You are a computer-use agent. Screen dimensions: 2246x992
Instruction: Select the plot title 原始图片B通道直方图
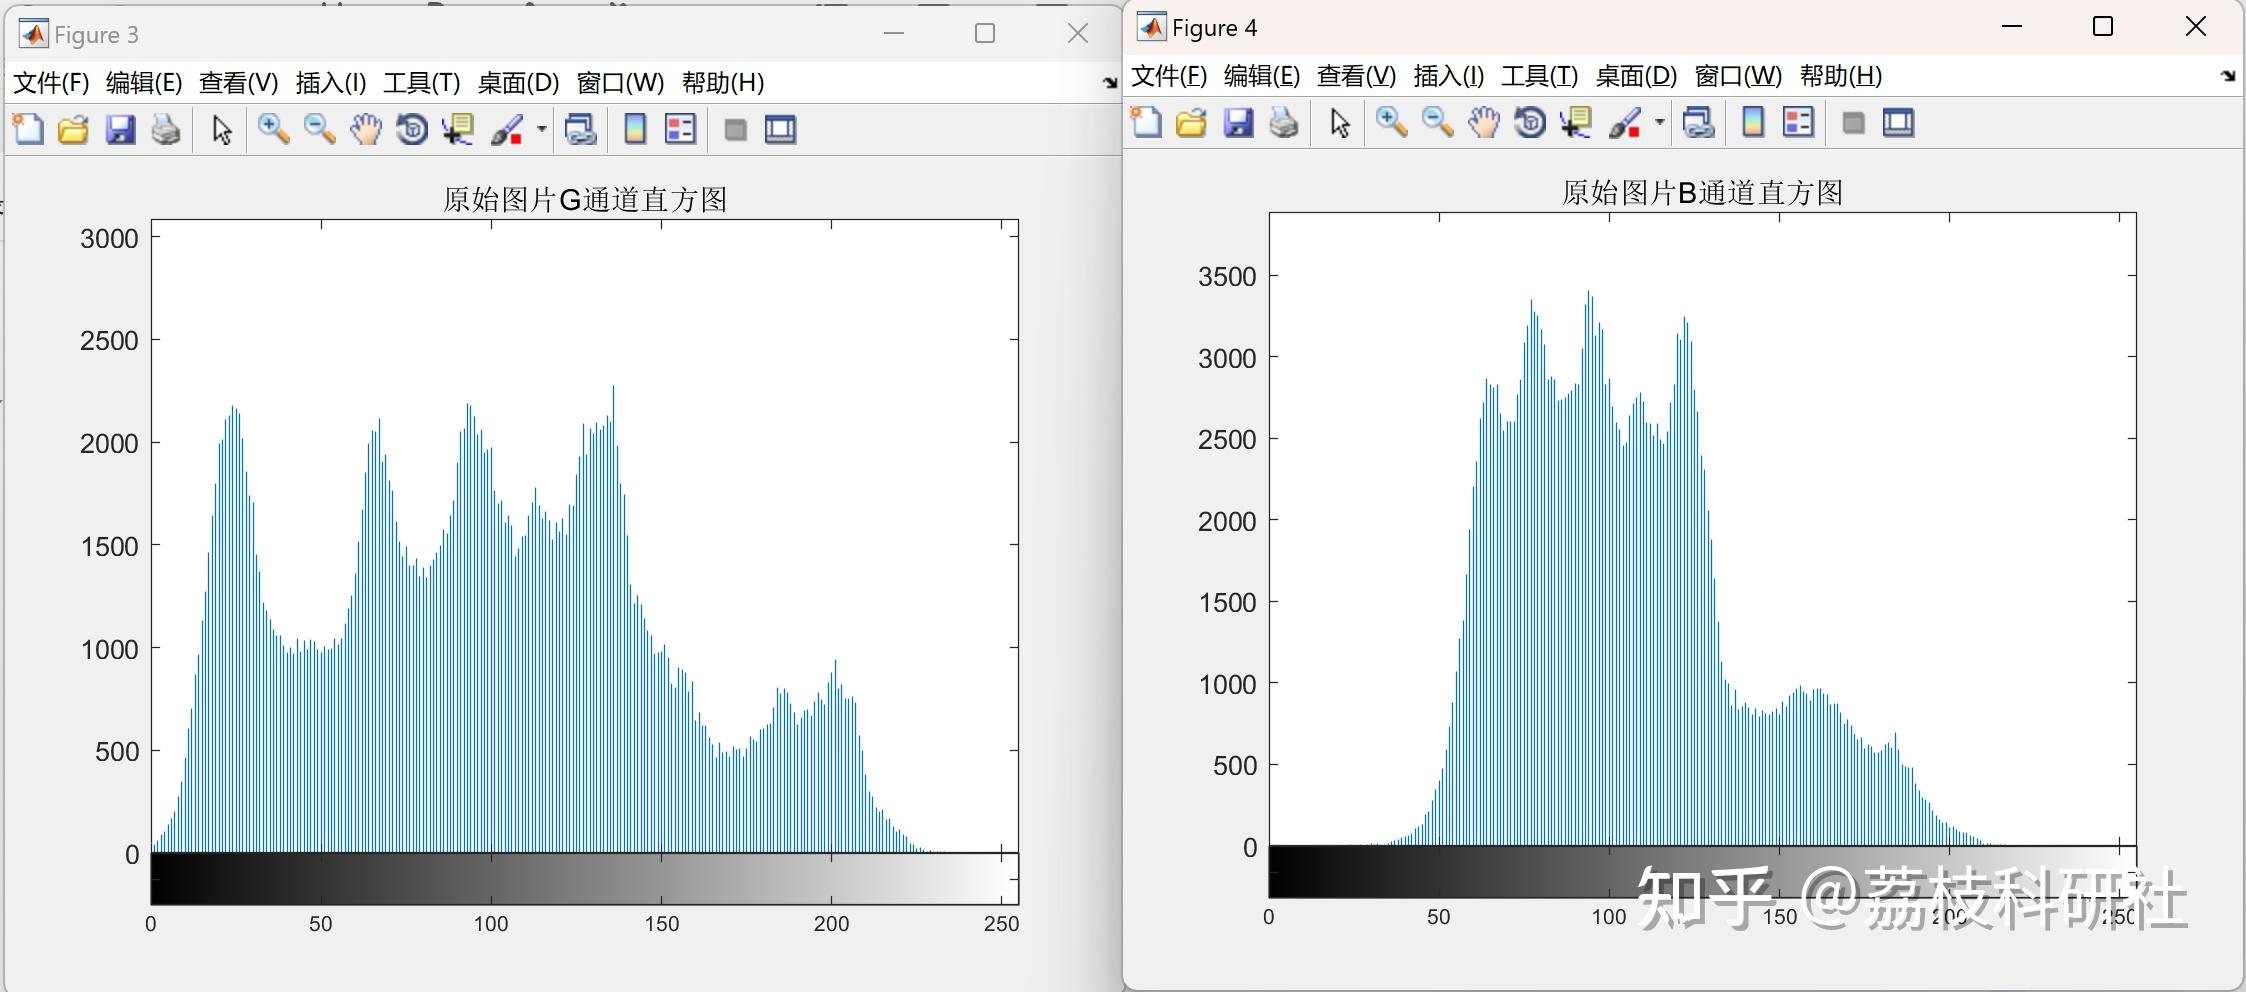point(1703,193)
